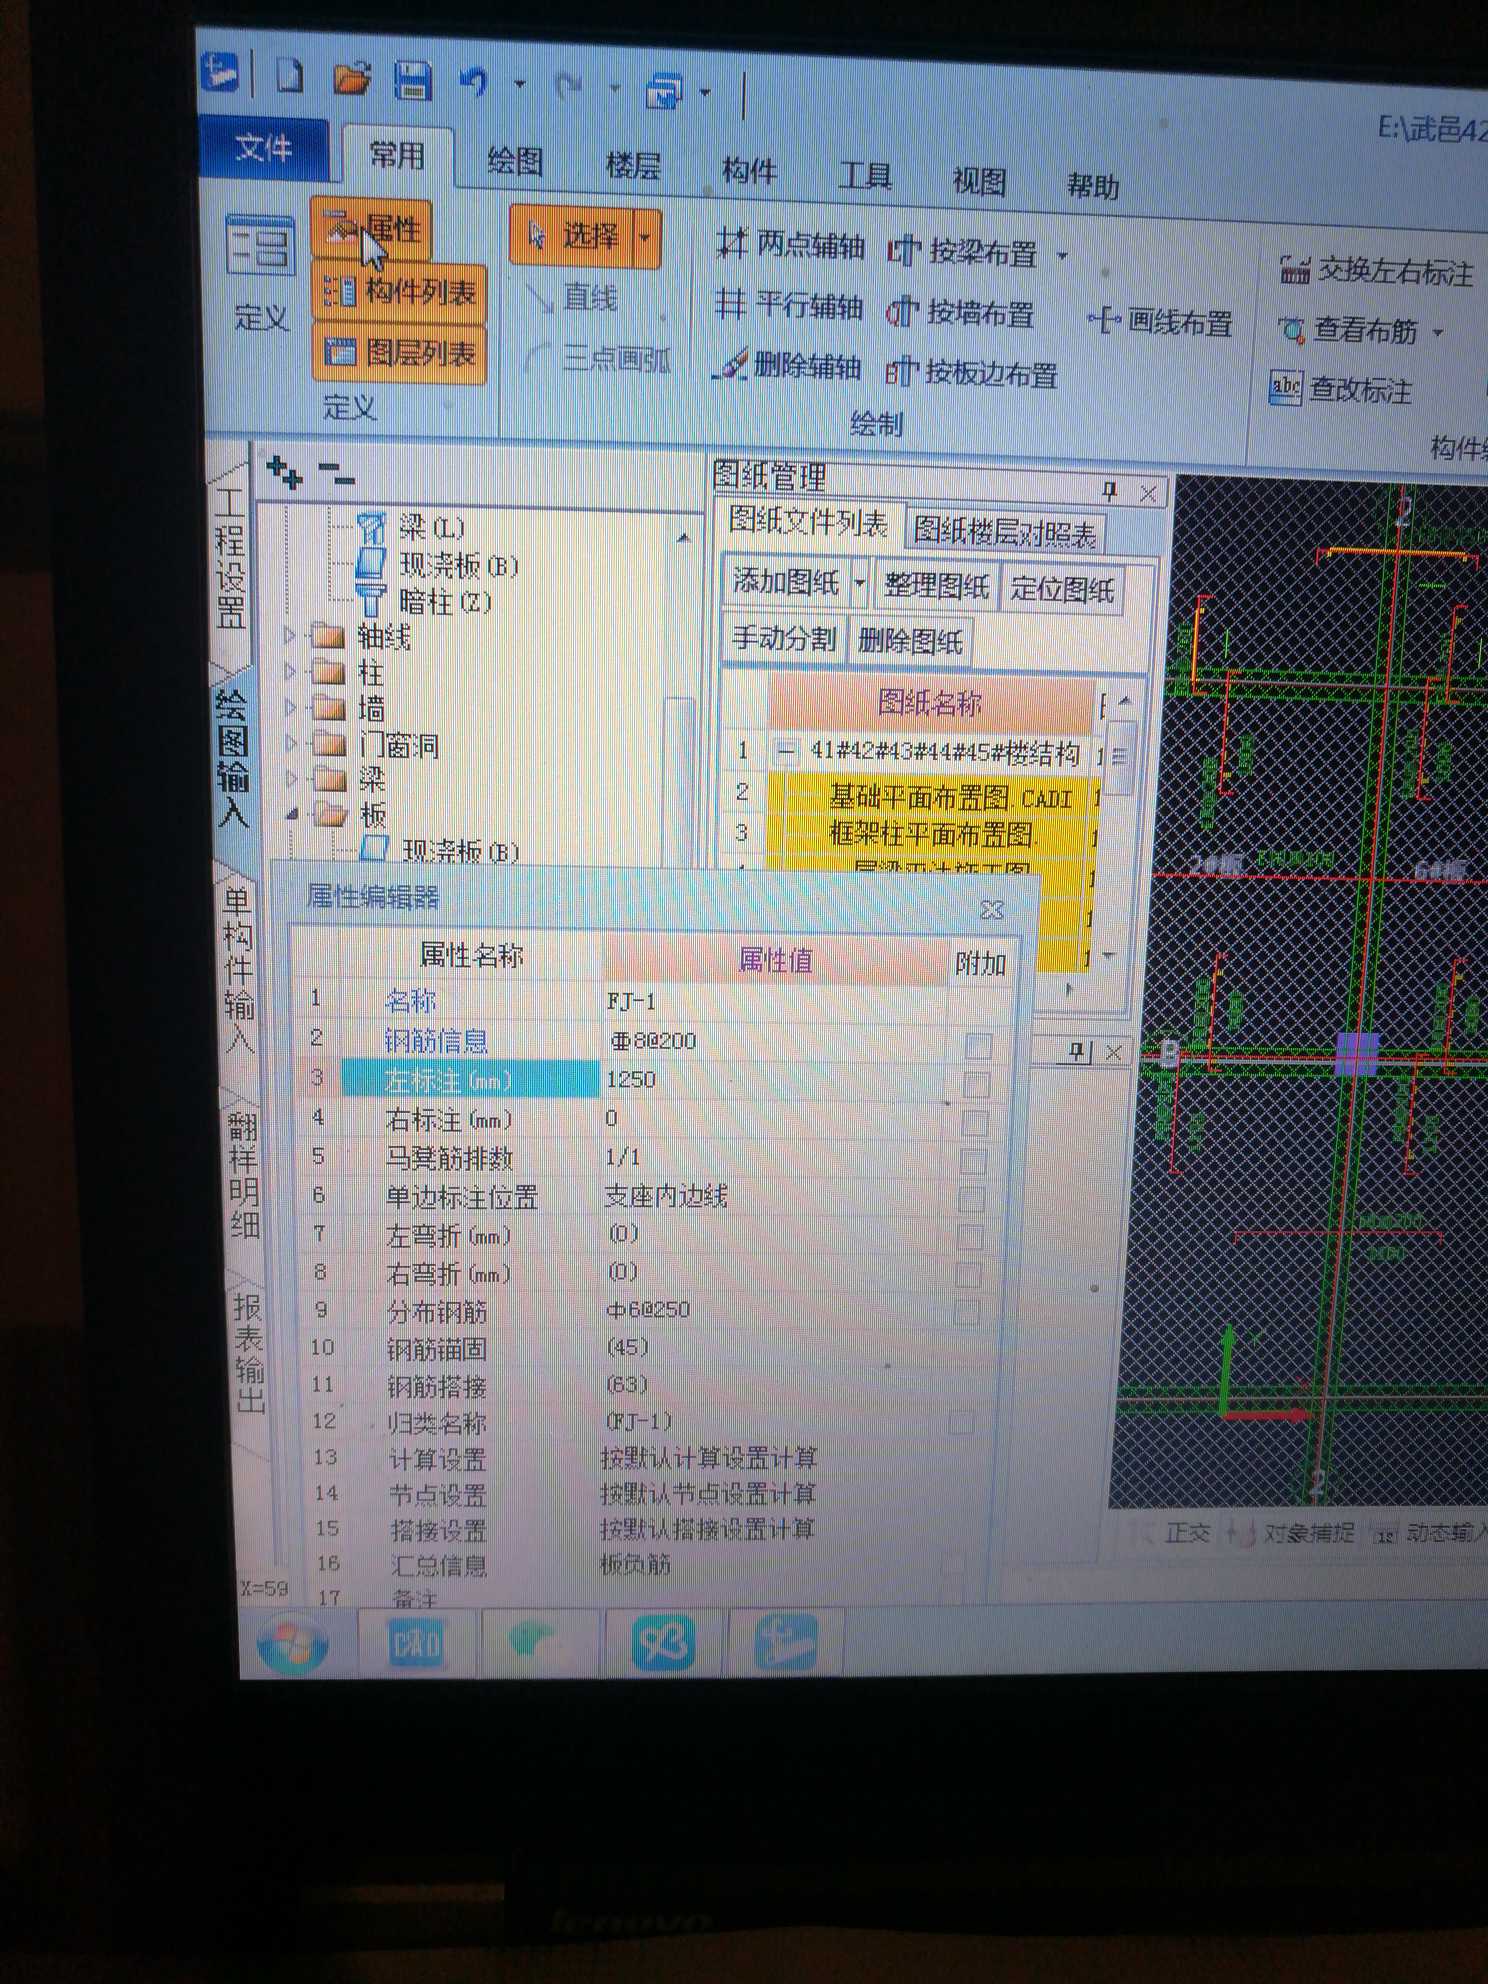Open the 构件列表 component list

point(400,292)
